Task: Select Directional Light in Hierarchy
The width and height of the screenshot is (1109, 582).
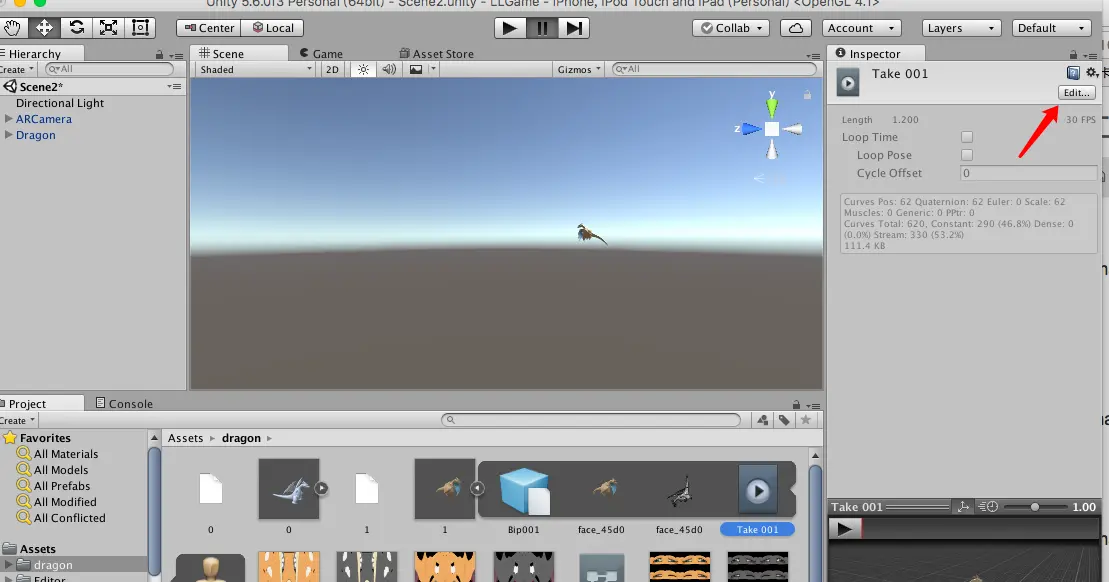Action: (x=59, y=103)
